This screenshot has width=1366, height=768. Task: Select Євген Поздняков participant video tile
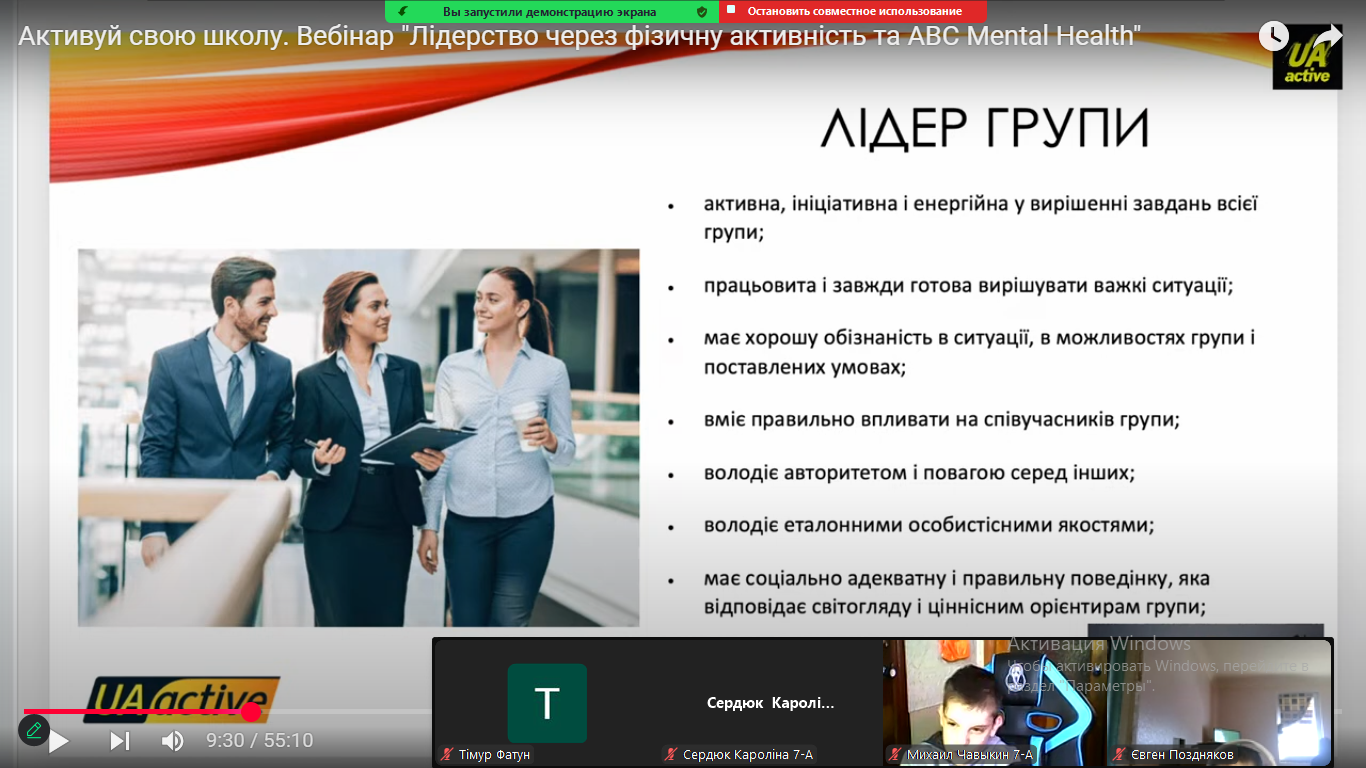click(x=1219, y=702)
